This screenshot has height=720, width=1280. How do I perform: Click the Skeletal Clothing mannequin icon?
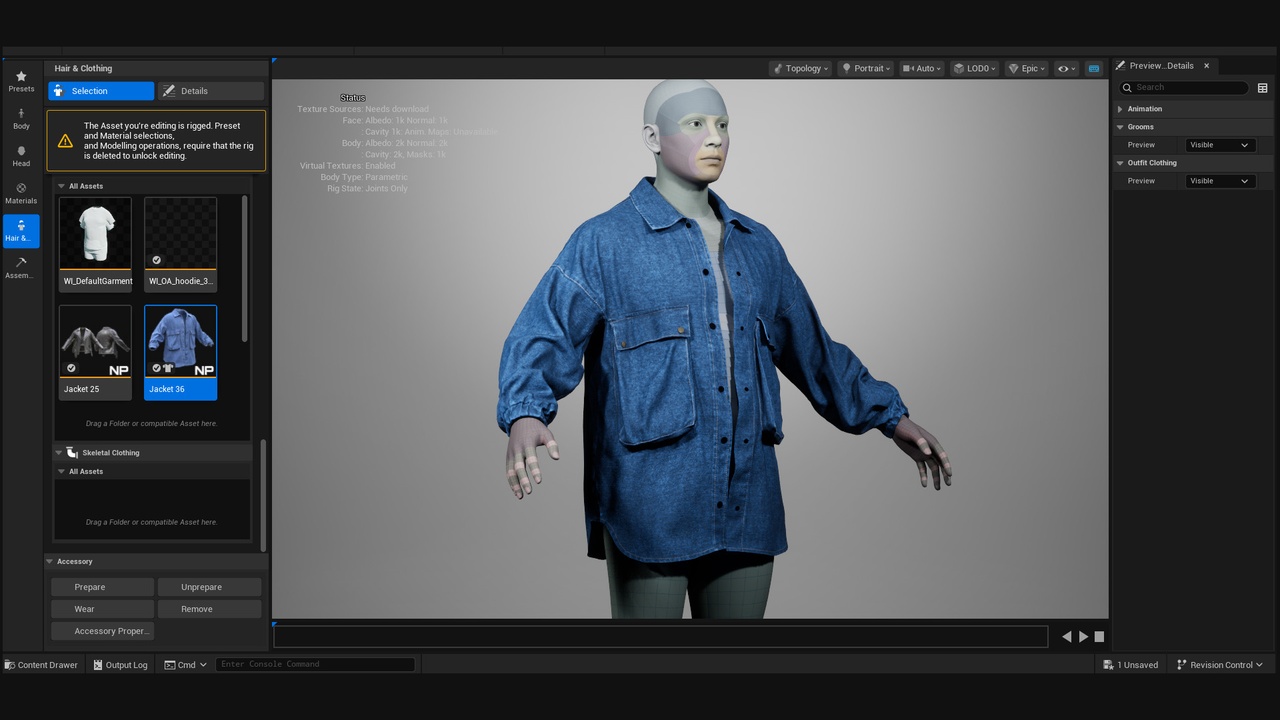[72, 453]
